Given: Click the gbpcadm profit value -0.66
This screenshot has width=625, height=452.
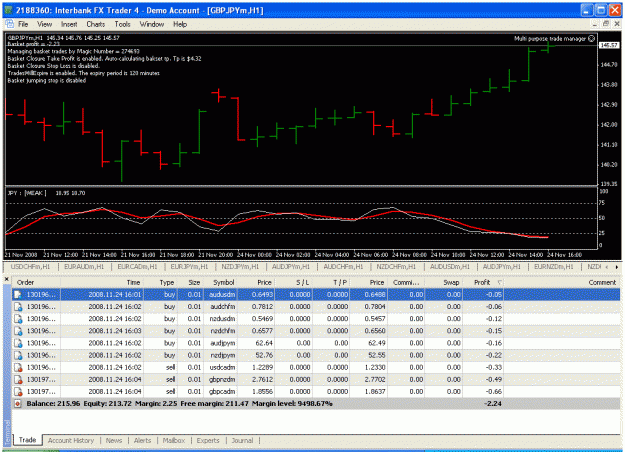Looking at the screenshot, I should pos(493,391).
